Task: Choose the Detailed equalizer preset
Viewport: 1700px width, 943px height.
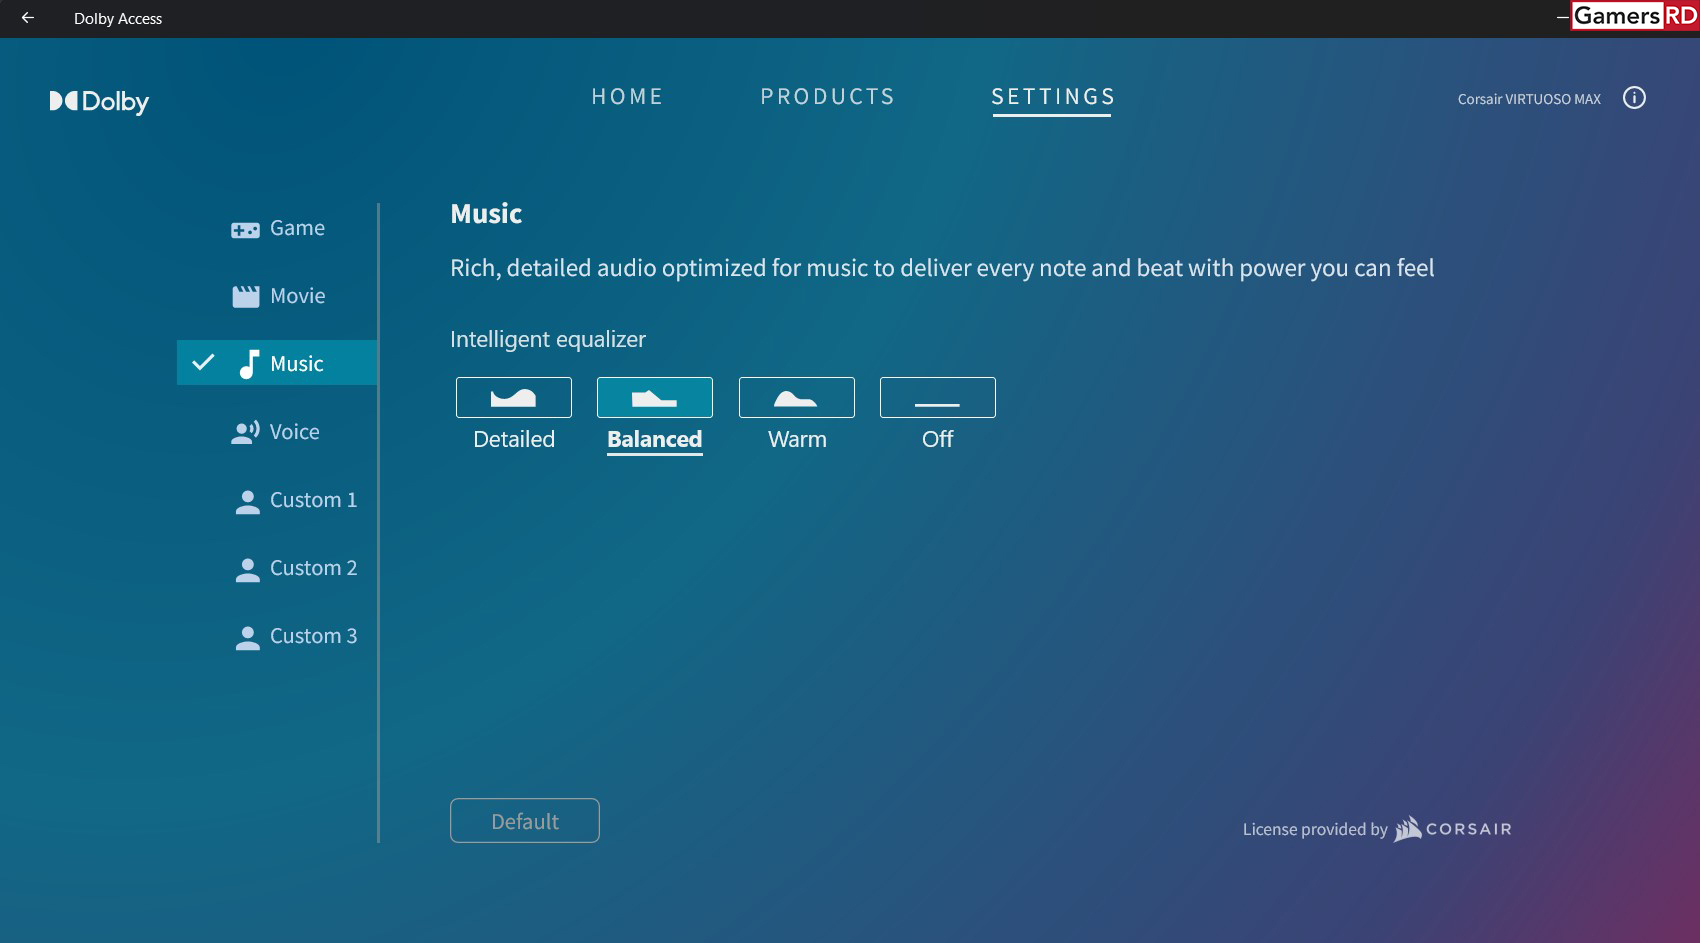Action: pyautogui.click(x=514, y=398)
